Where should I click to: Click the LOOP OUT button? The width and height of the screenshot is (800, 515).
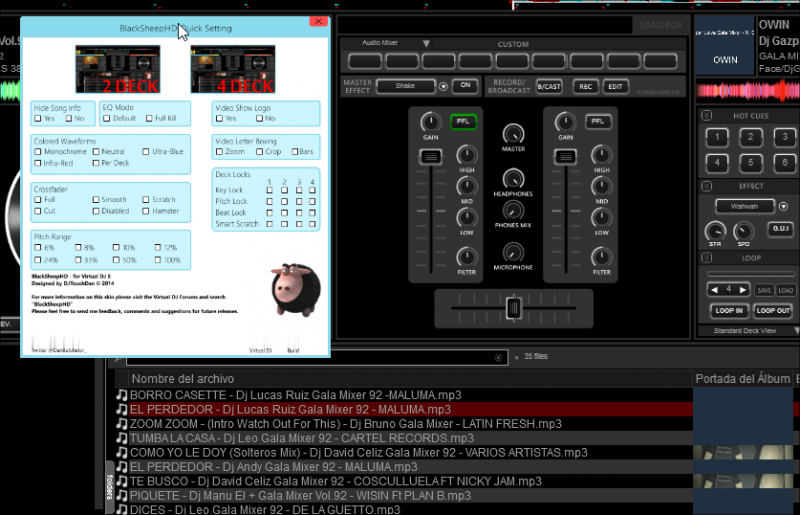(773, 310)
